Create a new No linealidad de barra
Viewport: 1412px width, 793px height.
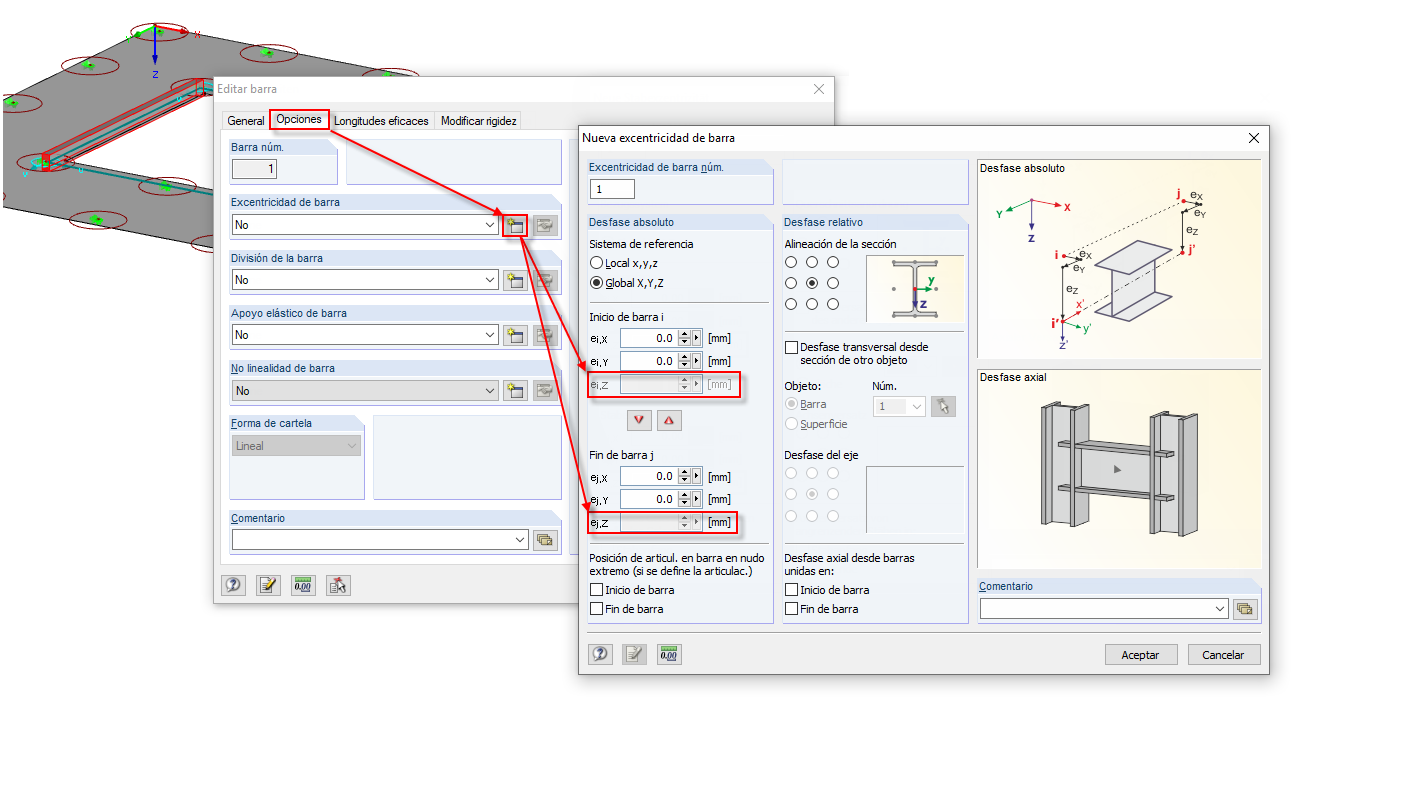pos(515,390)
